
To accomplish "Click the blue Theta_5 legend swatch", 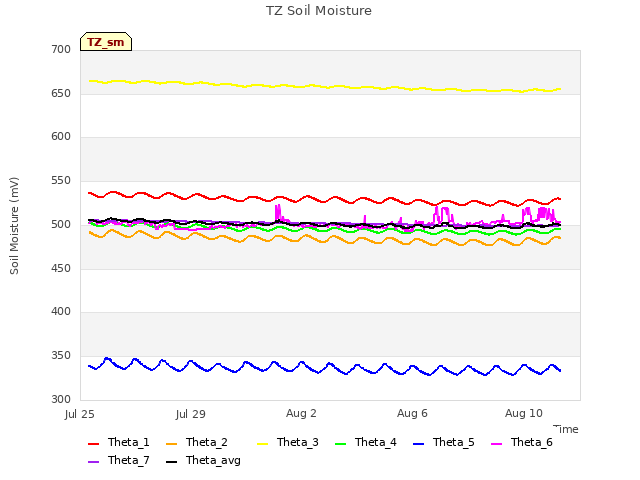I will click(418, 444).
